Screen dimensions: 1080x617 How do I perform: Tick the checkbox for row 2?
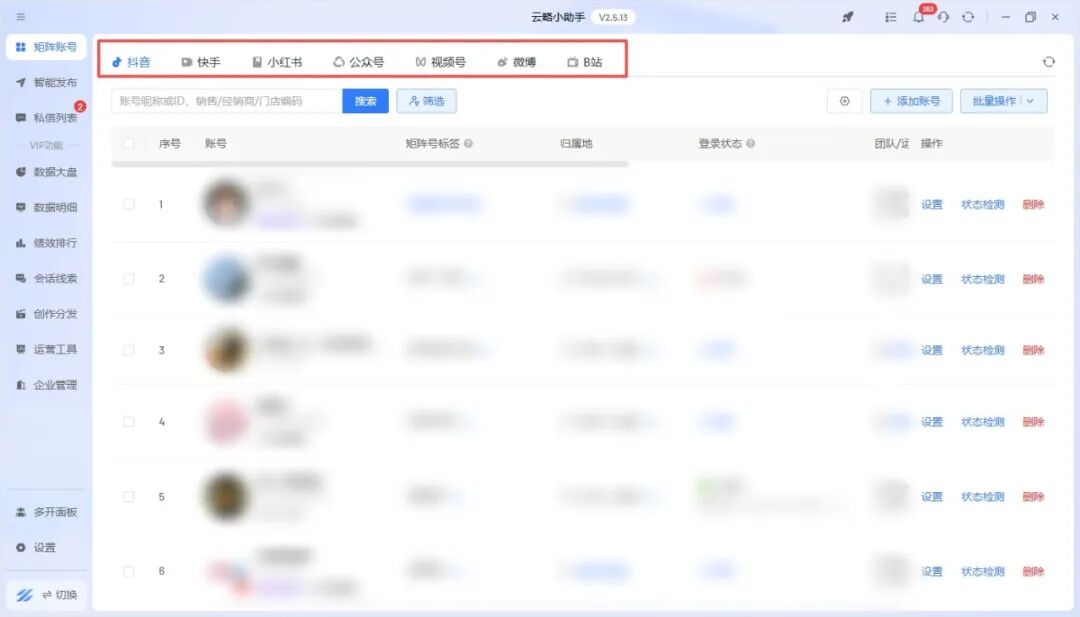(x=129, y=279)
